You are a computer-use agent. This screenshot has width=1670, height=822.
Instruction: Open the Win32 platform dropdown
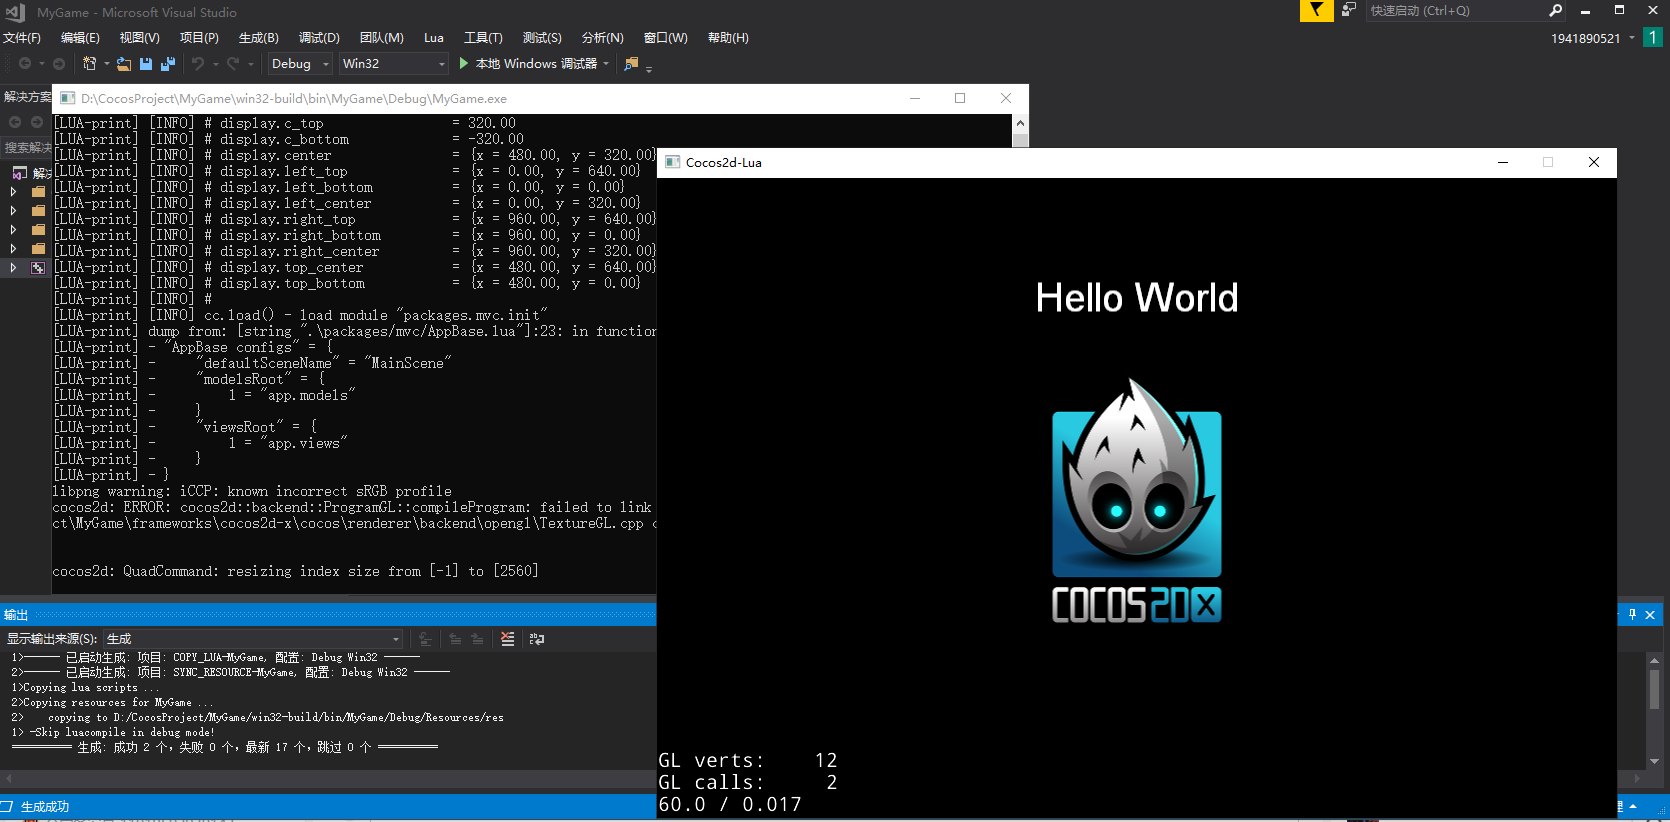click(393, 64)
